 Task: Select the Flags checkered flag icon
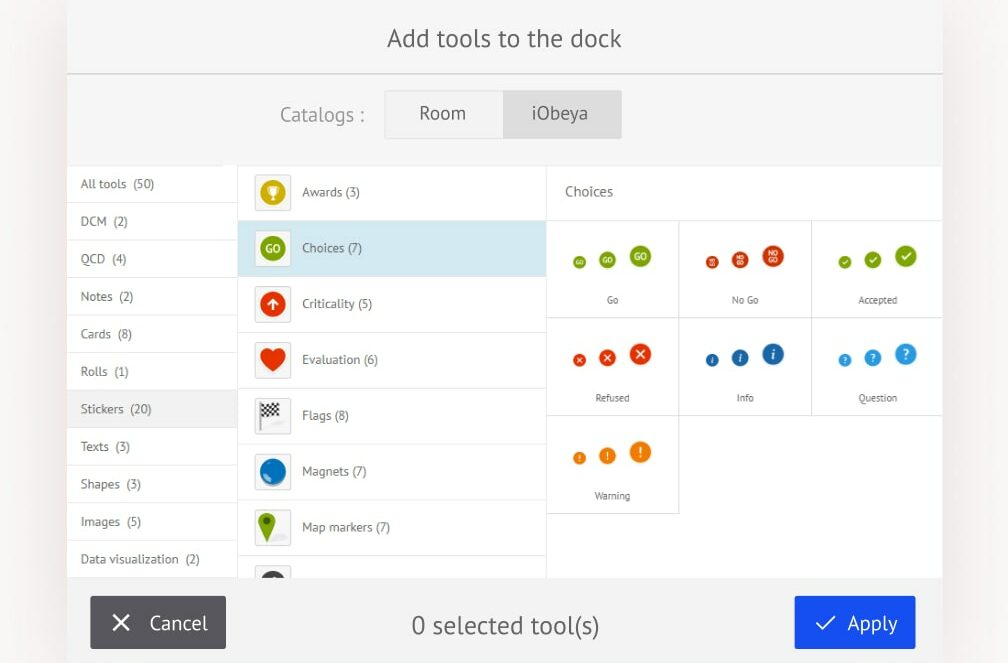(x=273, y=416)
